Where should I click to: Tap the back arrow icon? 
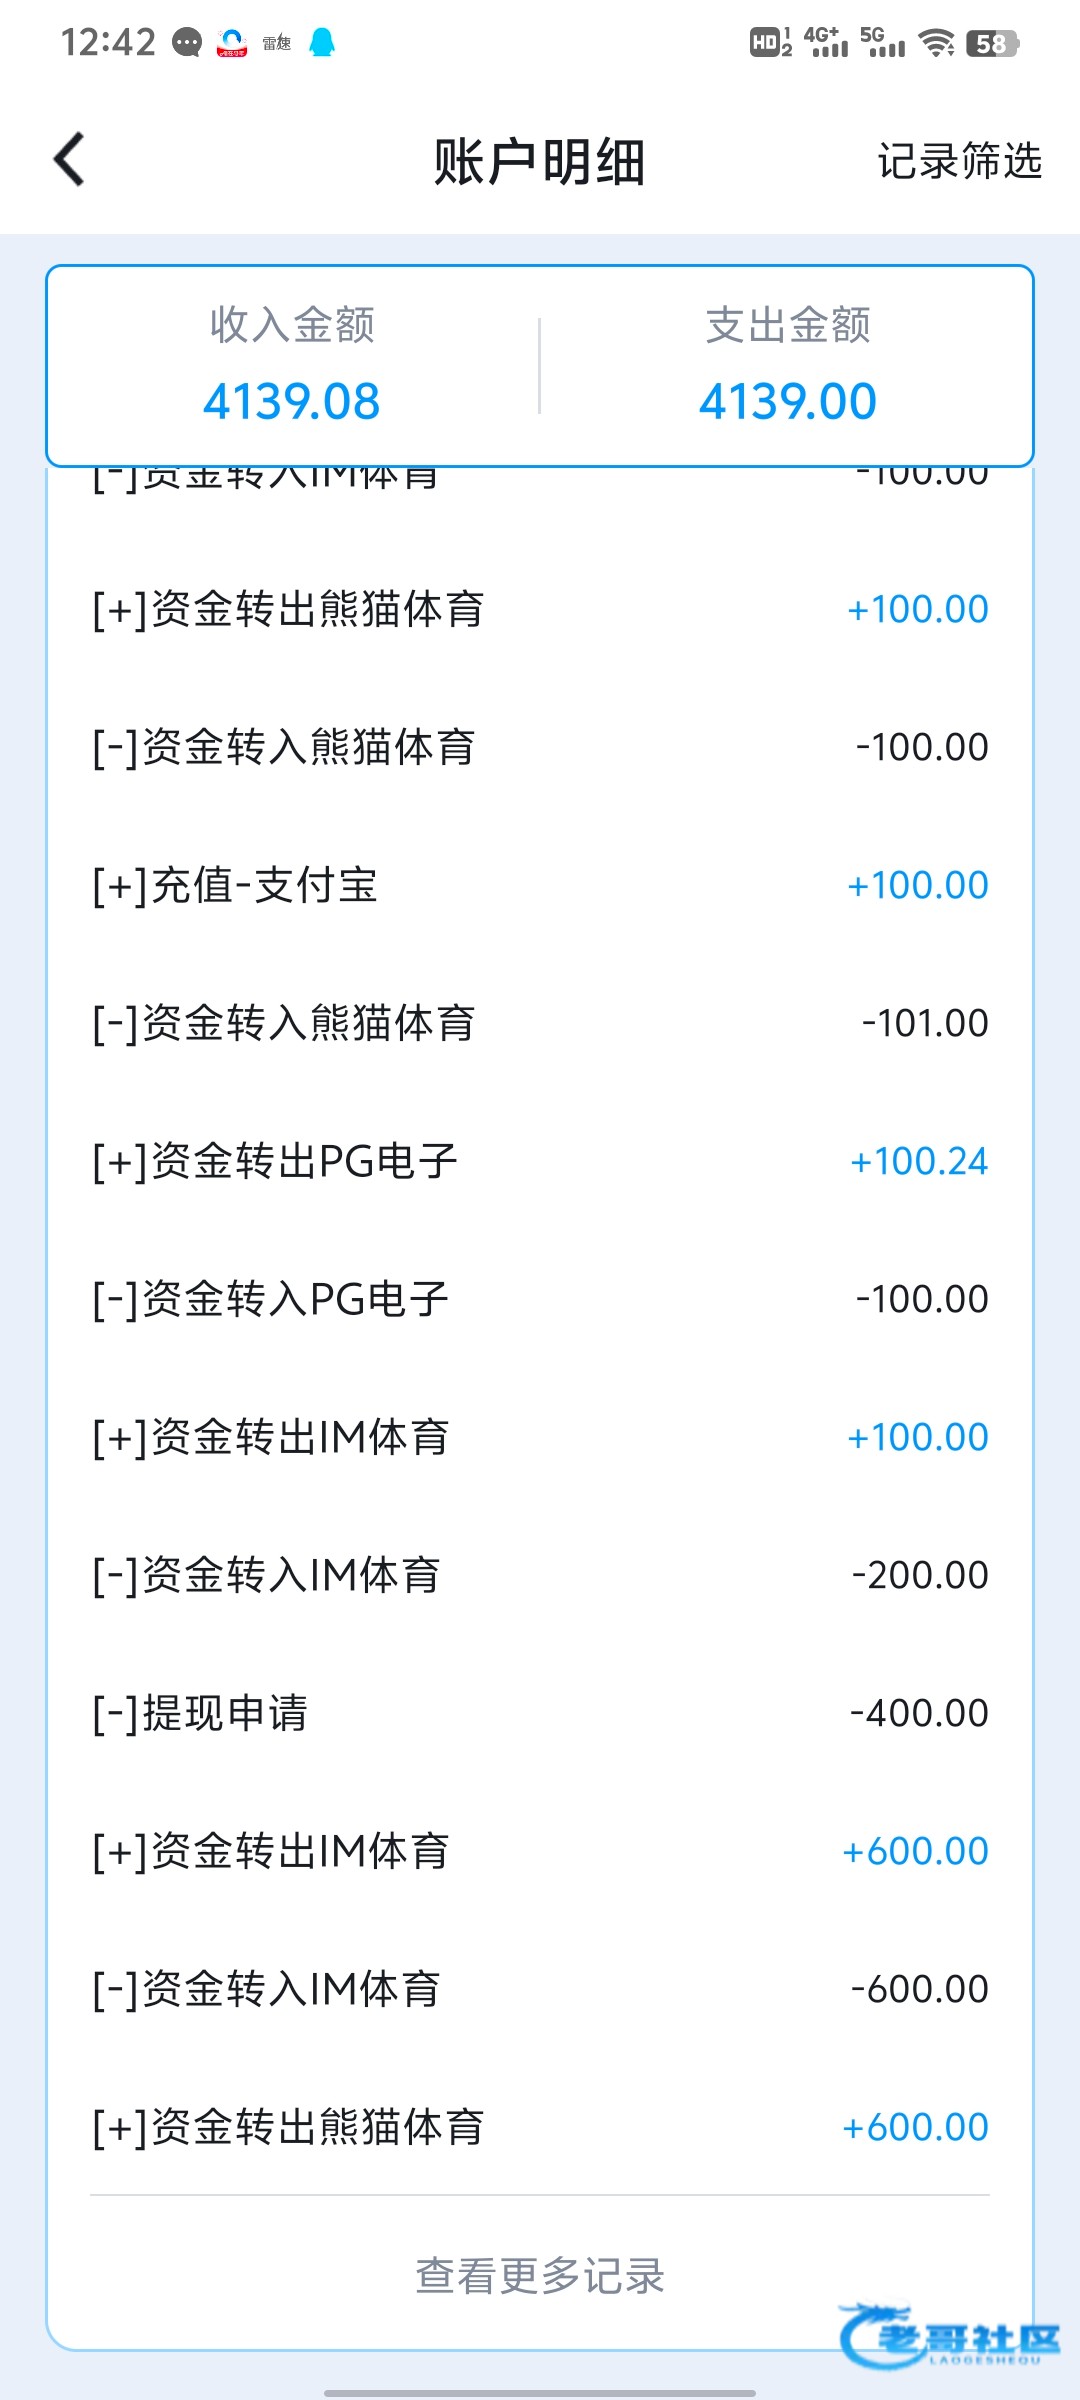[x=70, y=160]
